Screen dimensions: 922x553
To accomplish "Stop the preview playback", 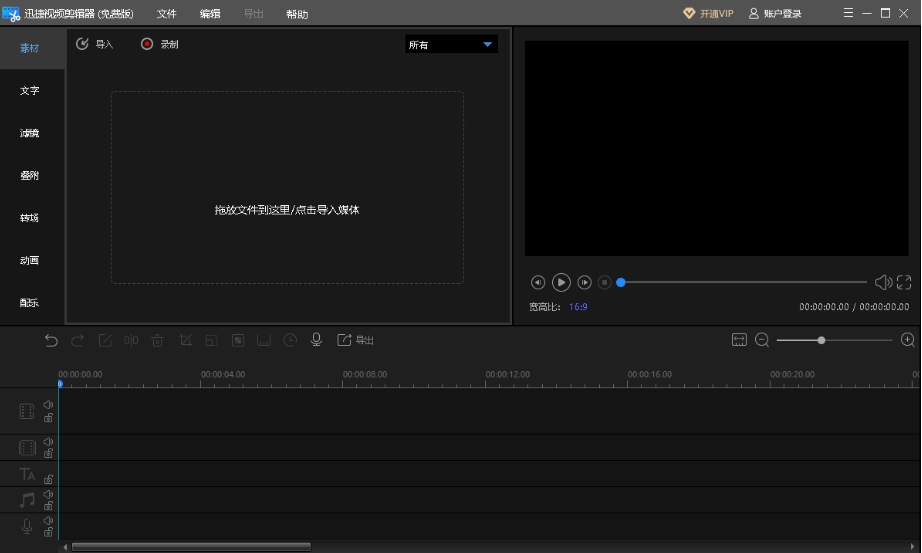I will (604, 282).
